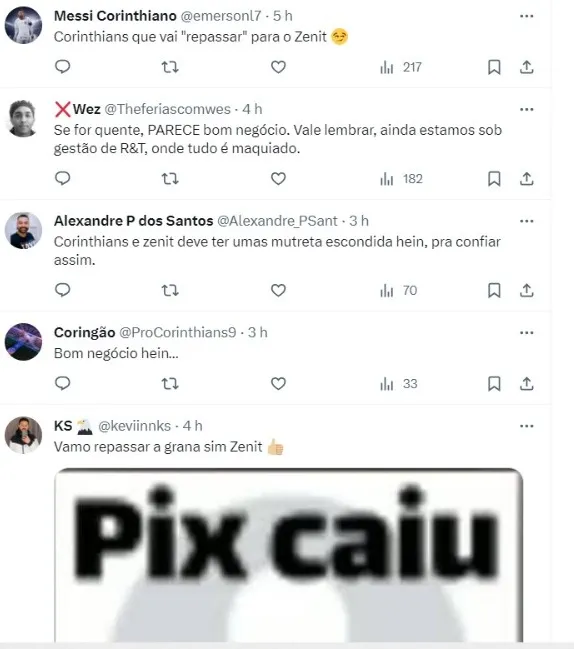
Task: Open KS profile avatar picture
Action: point(23,435)
